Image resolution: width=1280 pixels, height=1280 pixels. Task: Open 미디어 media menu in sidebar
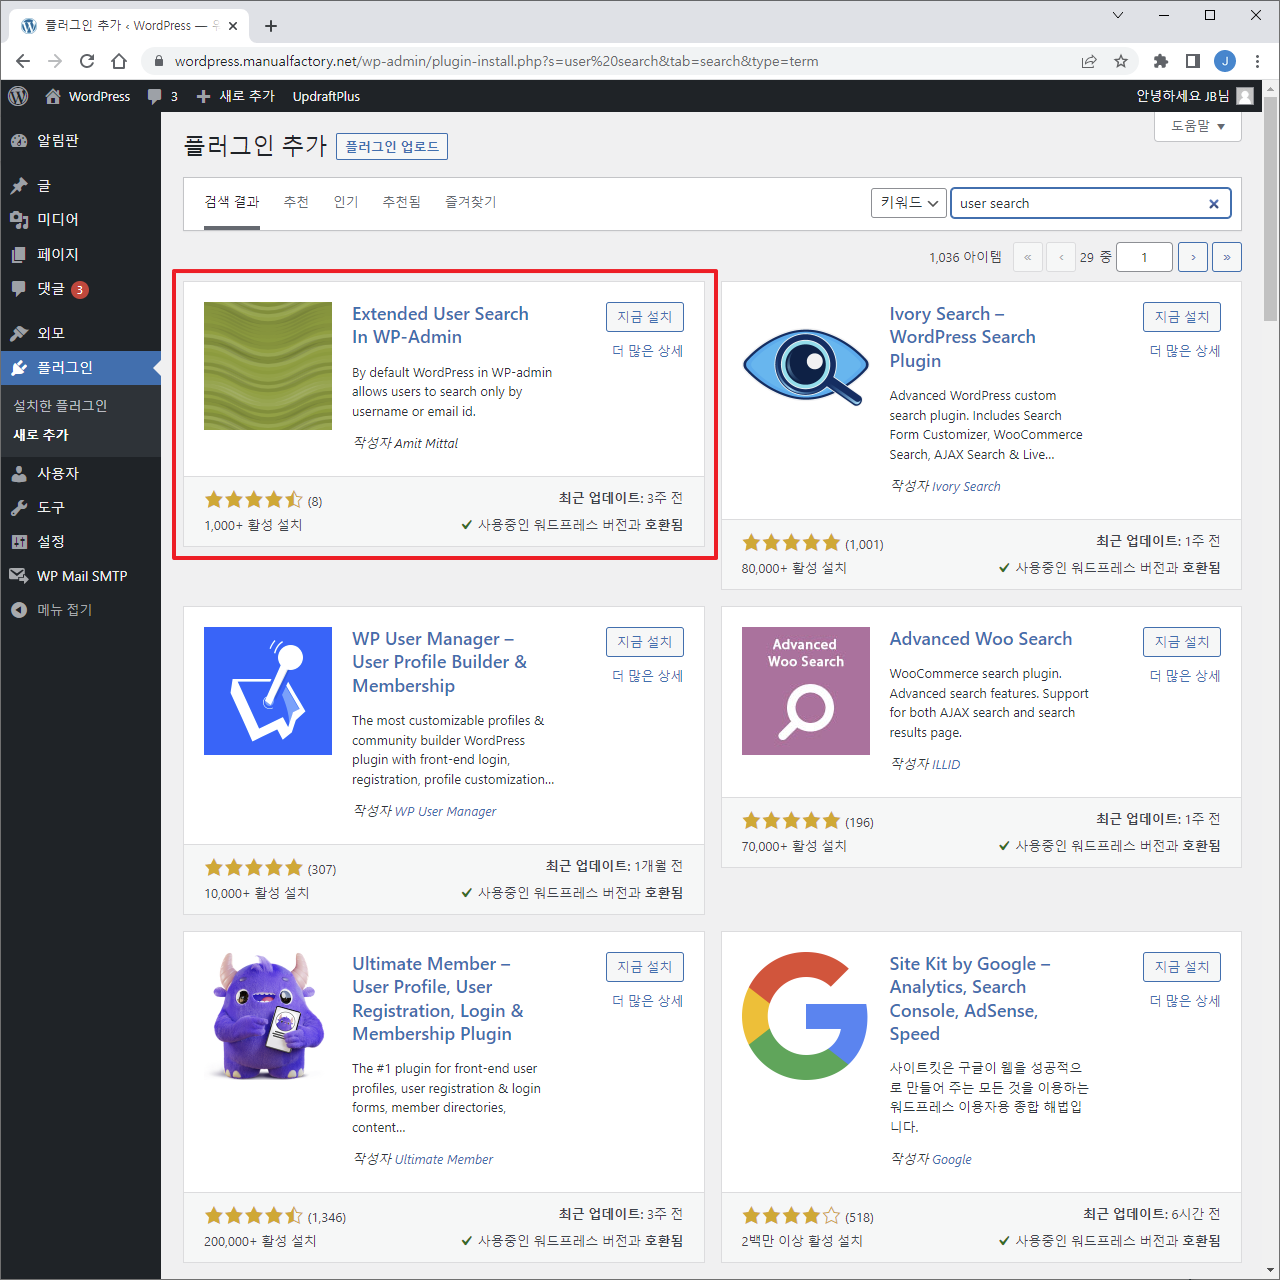pyautogui.click(x=80, y=220)
